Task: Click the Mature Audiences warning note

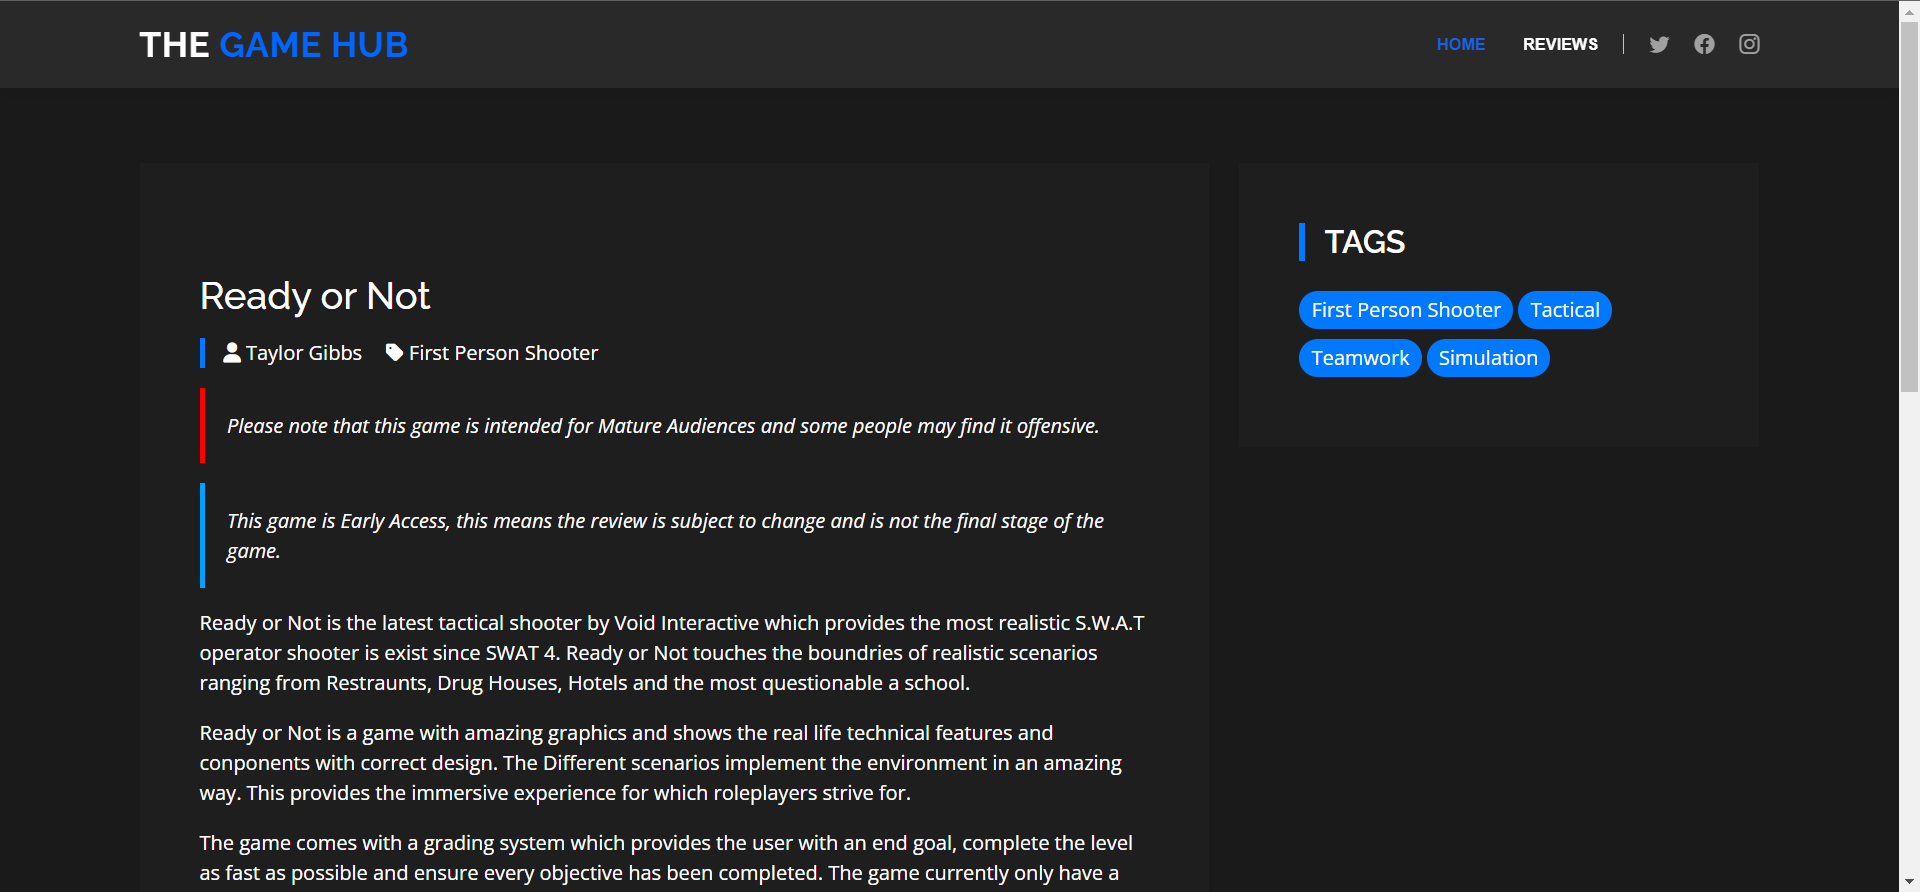Action: (x=662, y=426)
